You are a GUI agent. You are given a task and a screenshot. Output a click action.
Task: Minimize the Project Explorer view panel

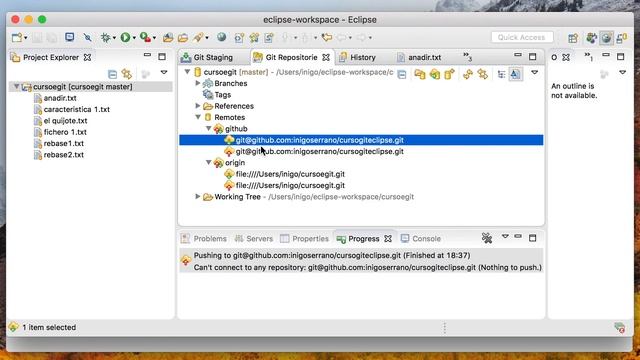pos(147,56)
